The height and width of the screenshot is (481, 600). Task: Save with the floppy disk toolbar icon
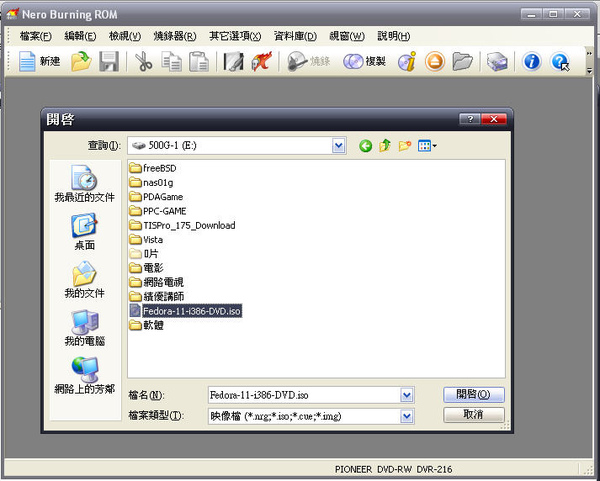109,61
